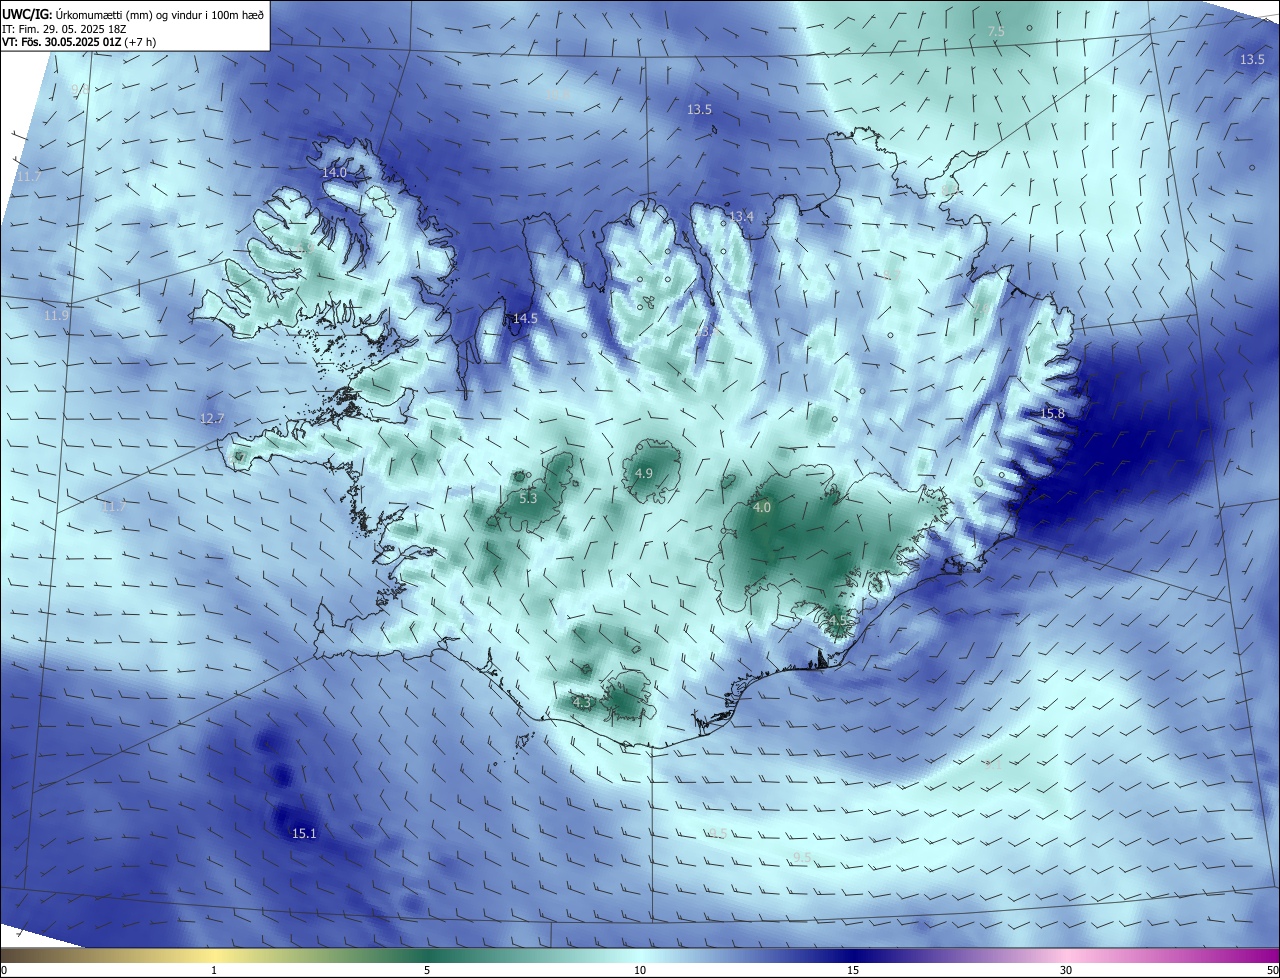The image size is (1280, 978).
Task: Click the 4.3 value near the south coast
Action: pos(582,703)
